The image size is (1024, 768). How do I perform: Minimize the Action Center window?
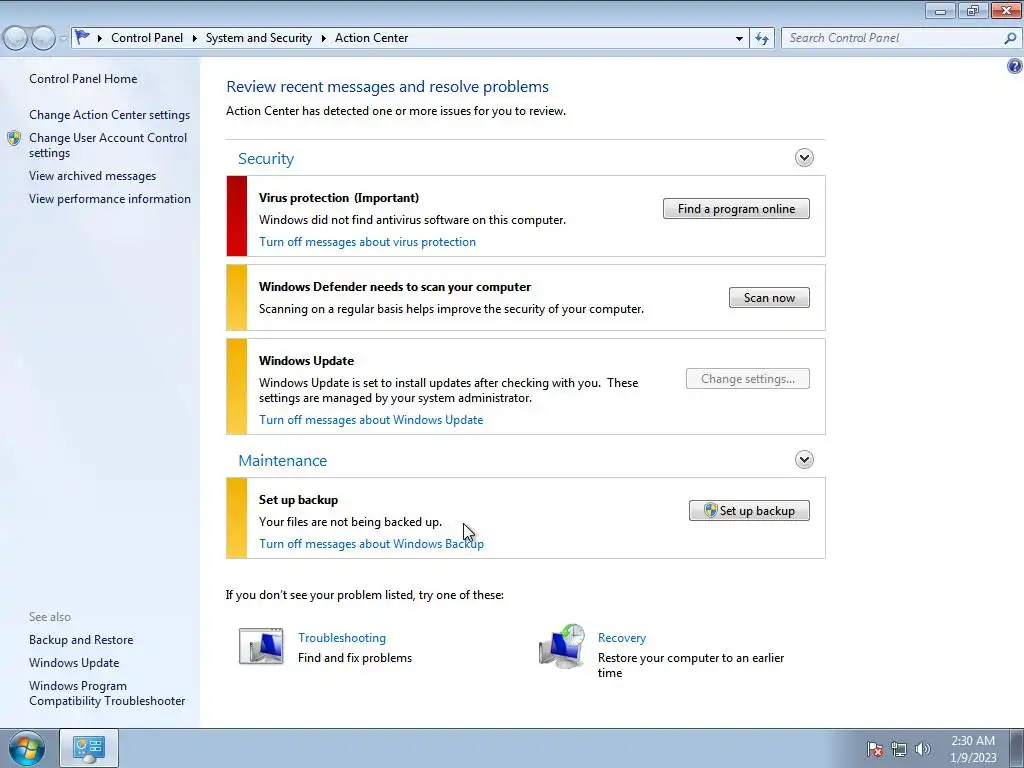click(x=940, y=10)
